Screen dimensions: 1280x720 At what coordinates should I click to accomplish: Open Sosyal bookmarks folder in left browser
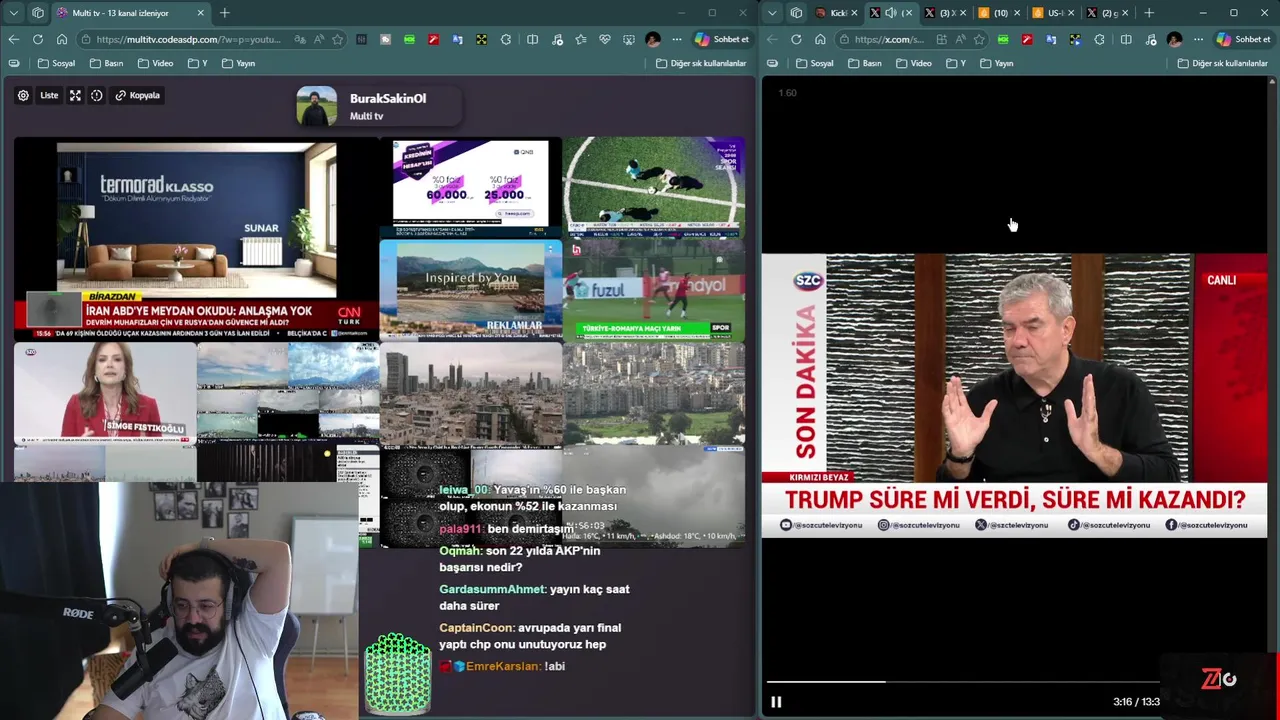click(x=56, y=63)
